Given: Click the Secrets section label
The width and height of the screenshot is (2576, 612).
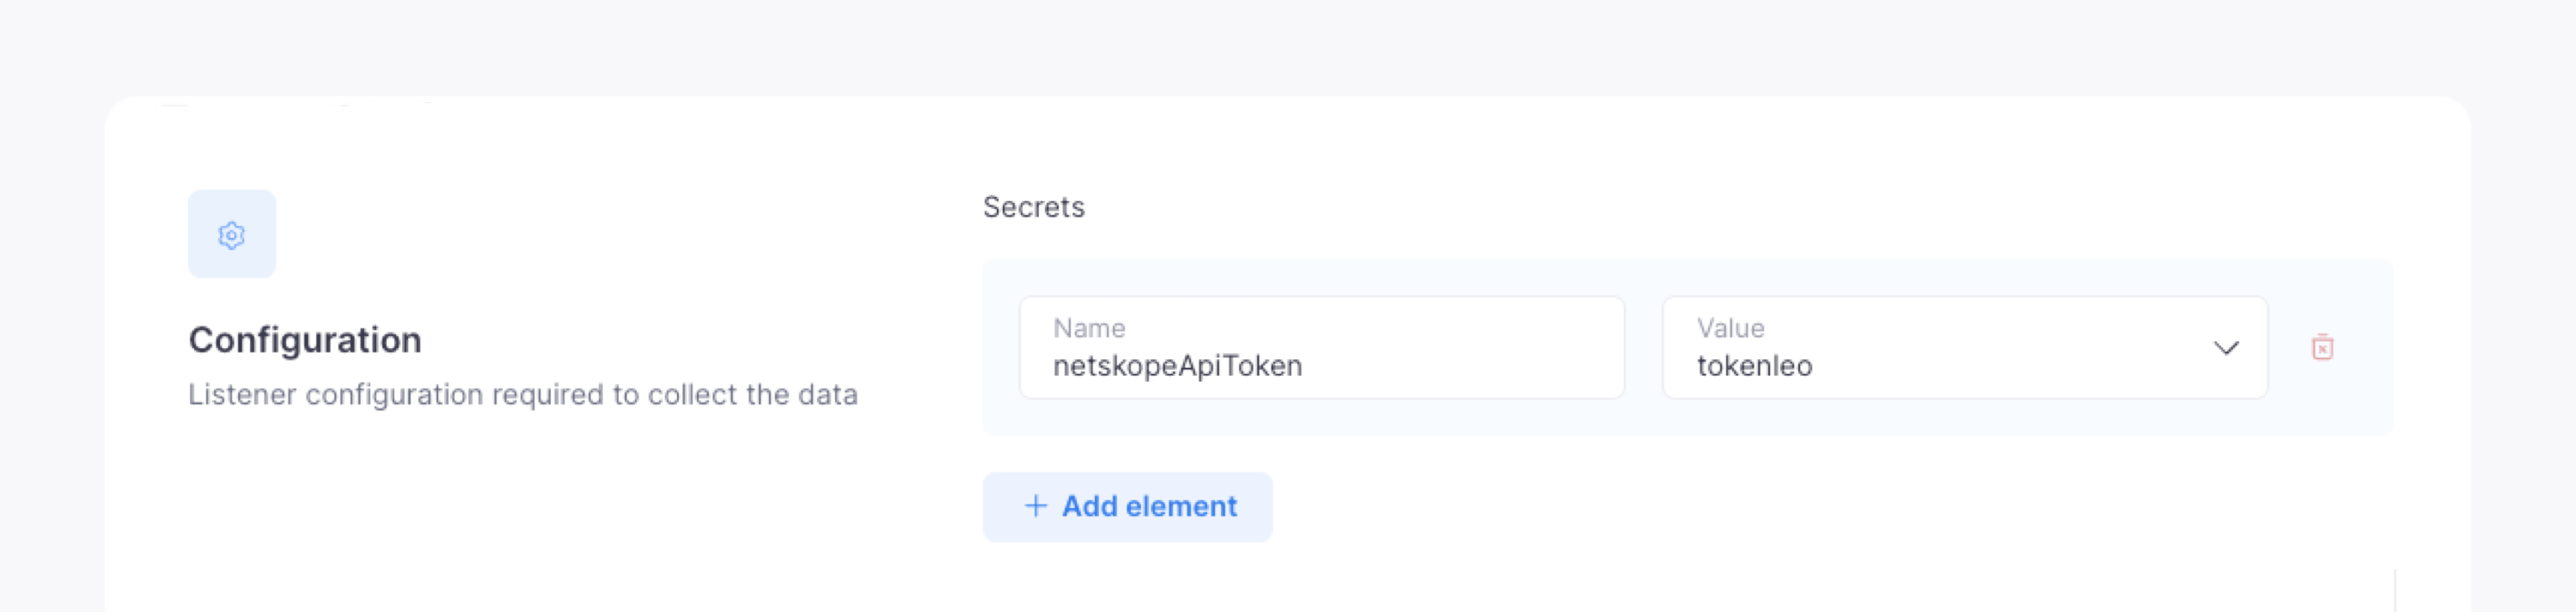Looking at the screenshot, I should 1033,207.
